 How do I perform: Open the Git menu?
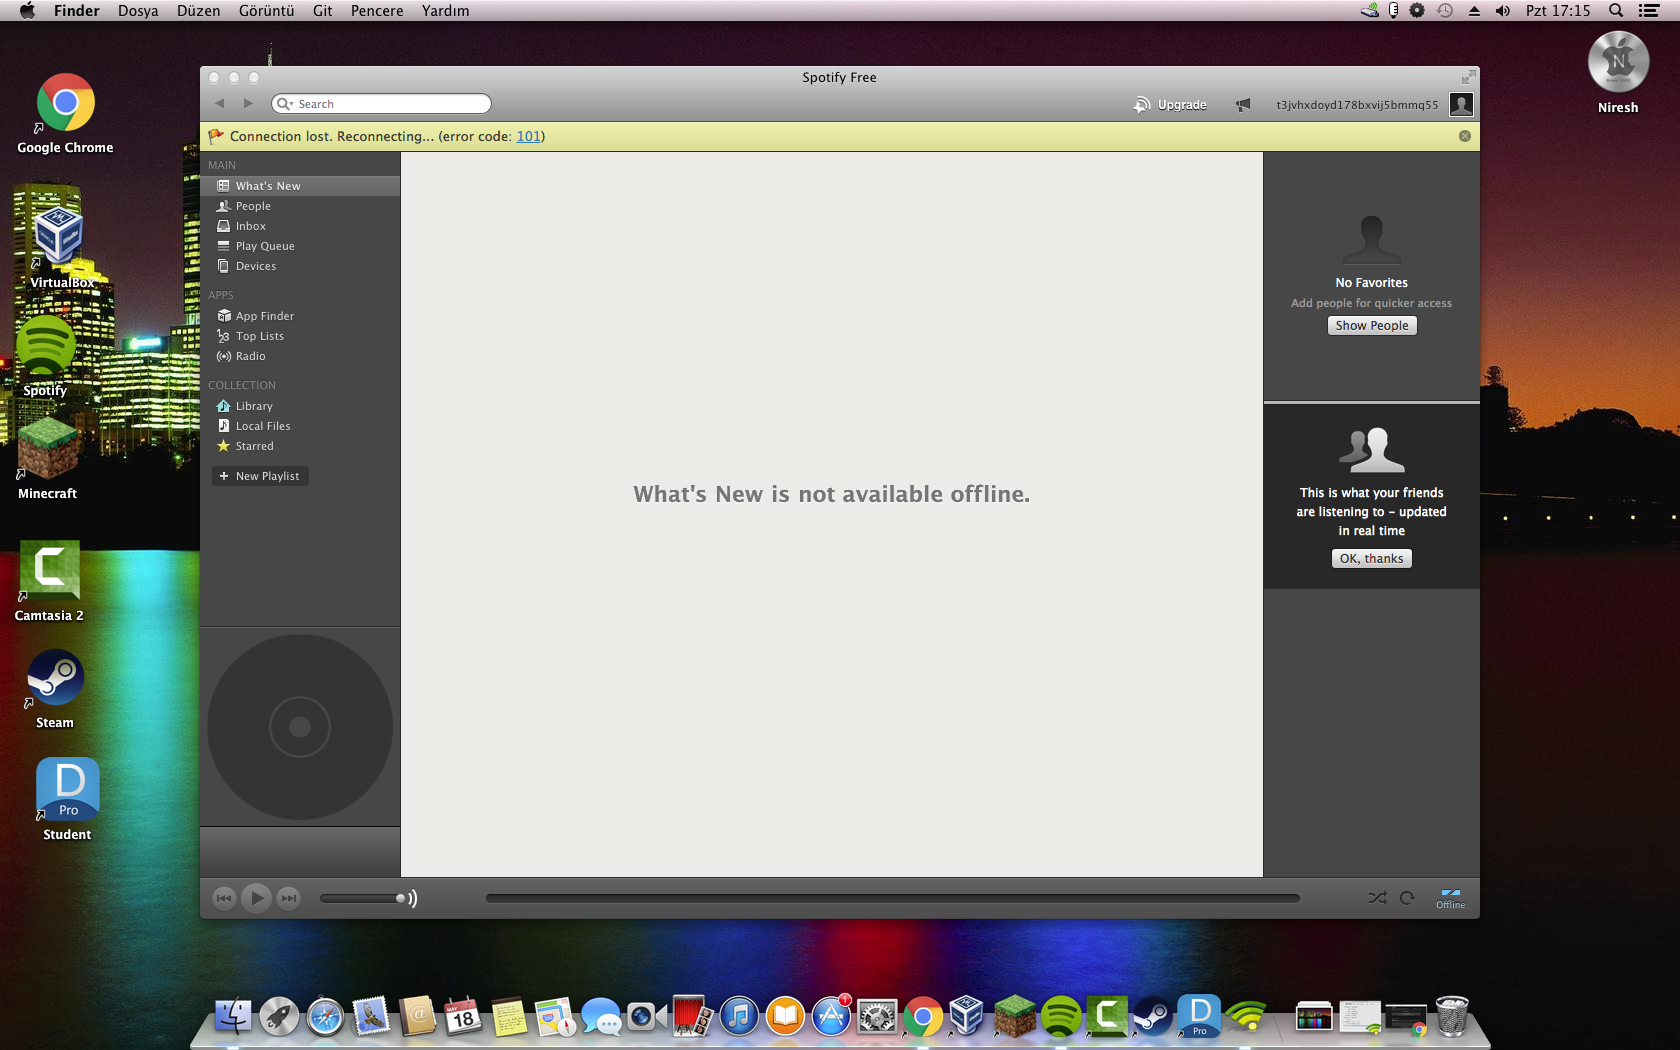coord(322,11)
